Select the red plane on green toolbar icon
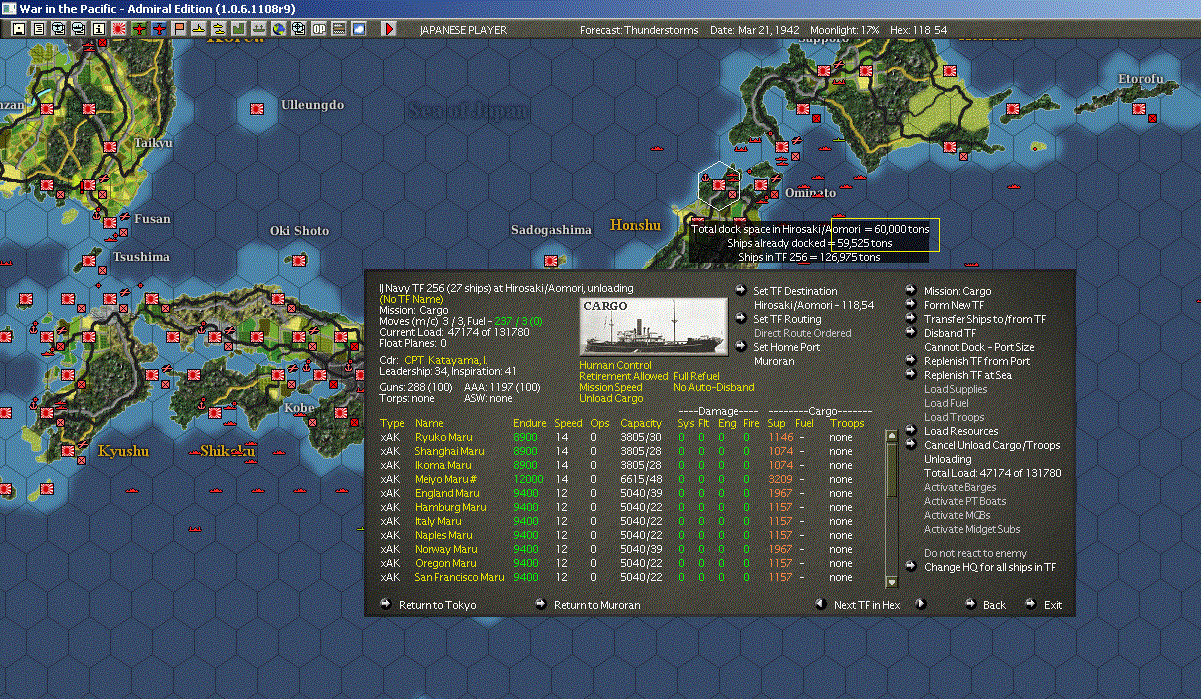This screenshot has width=1201, height=699. 139,29
